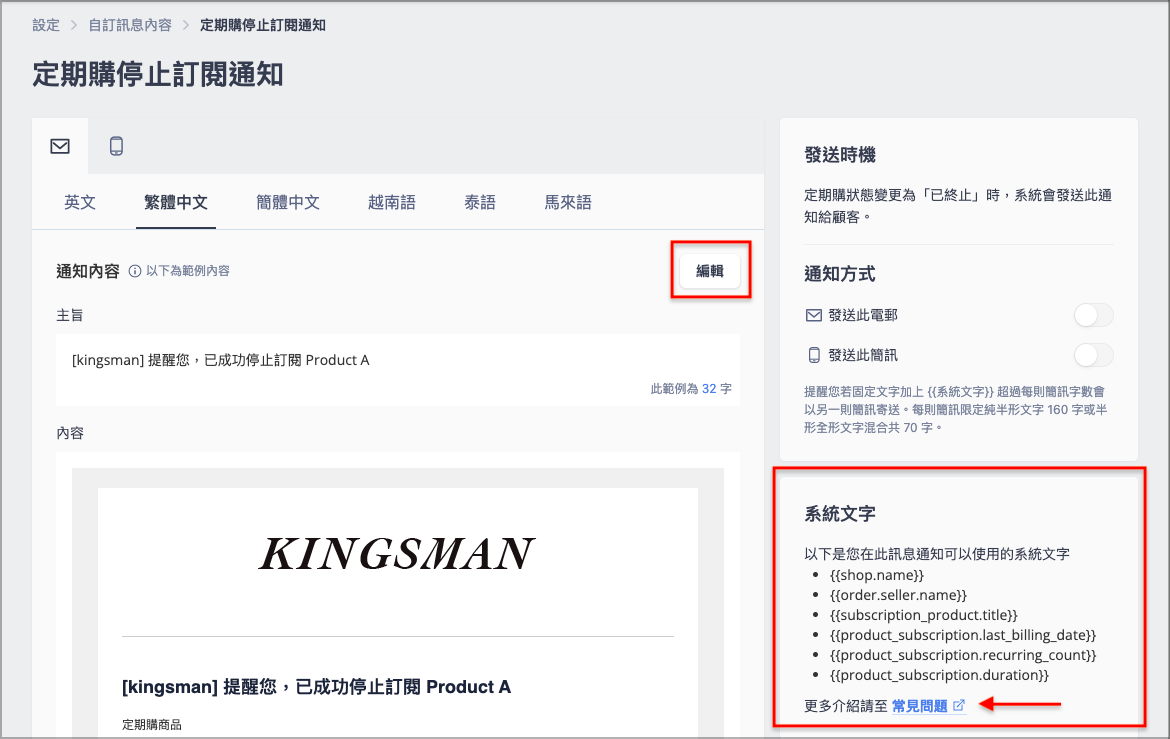Viewport: 1170px width, 739px height.
Task: Switch to the 繁體中文 language tab
Action: [176, 202]
